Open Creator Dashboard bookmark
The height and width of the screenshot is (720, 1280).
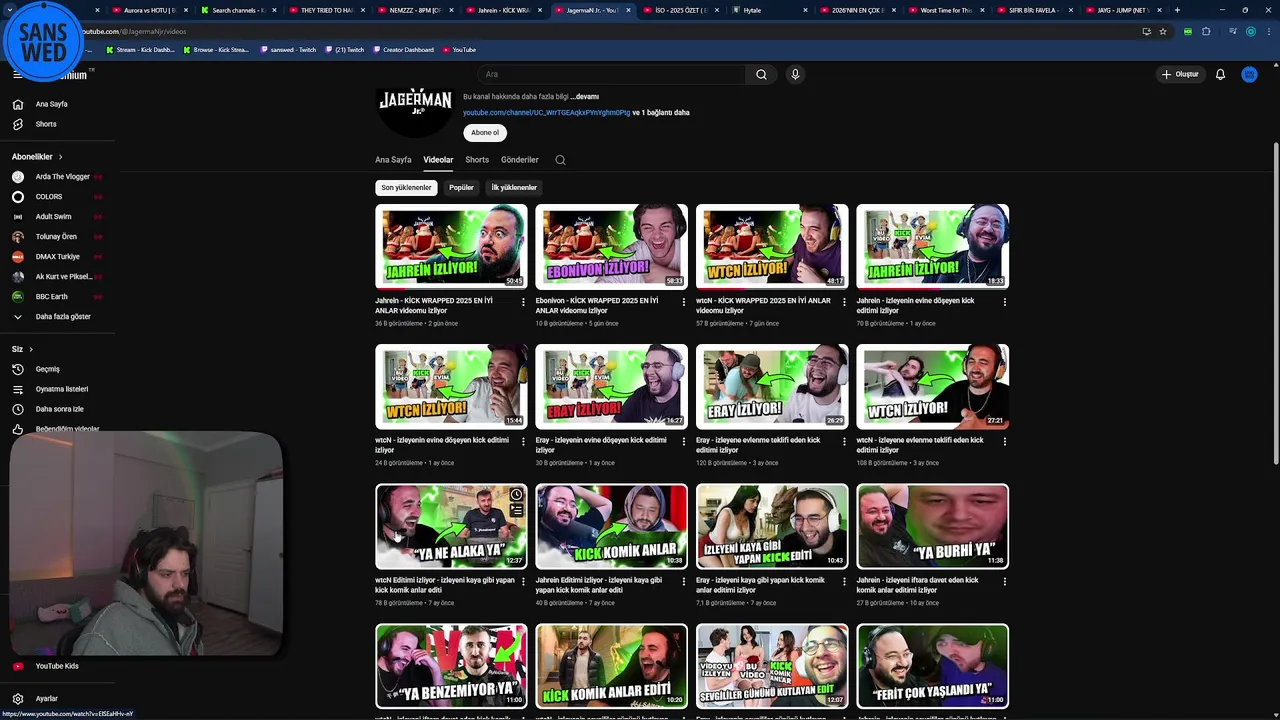point(403,50)
